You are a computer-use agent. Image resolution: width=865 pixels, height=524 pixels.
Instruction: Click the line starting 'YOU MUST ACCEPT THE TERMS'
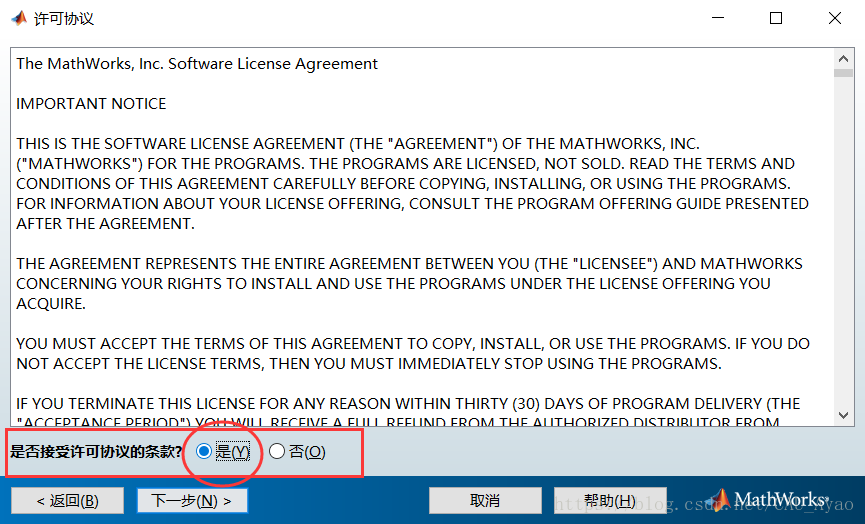point(413,344)
